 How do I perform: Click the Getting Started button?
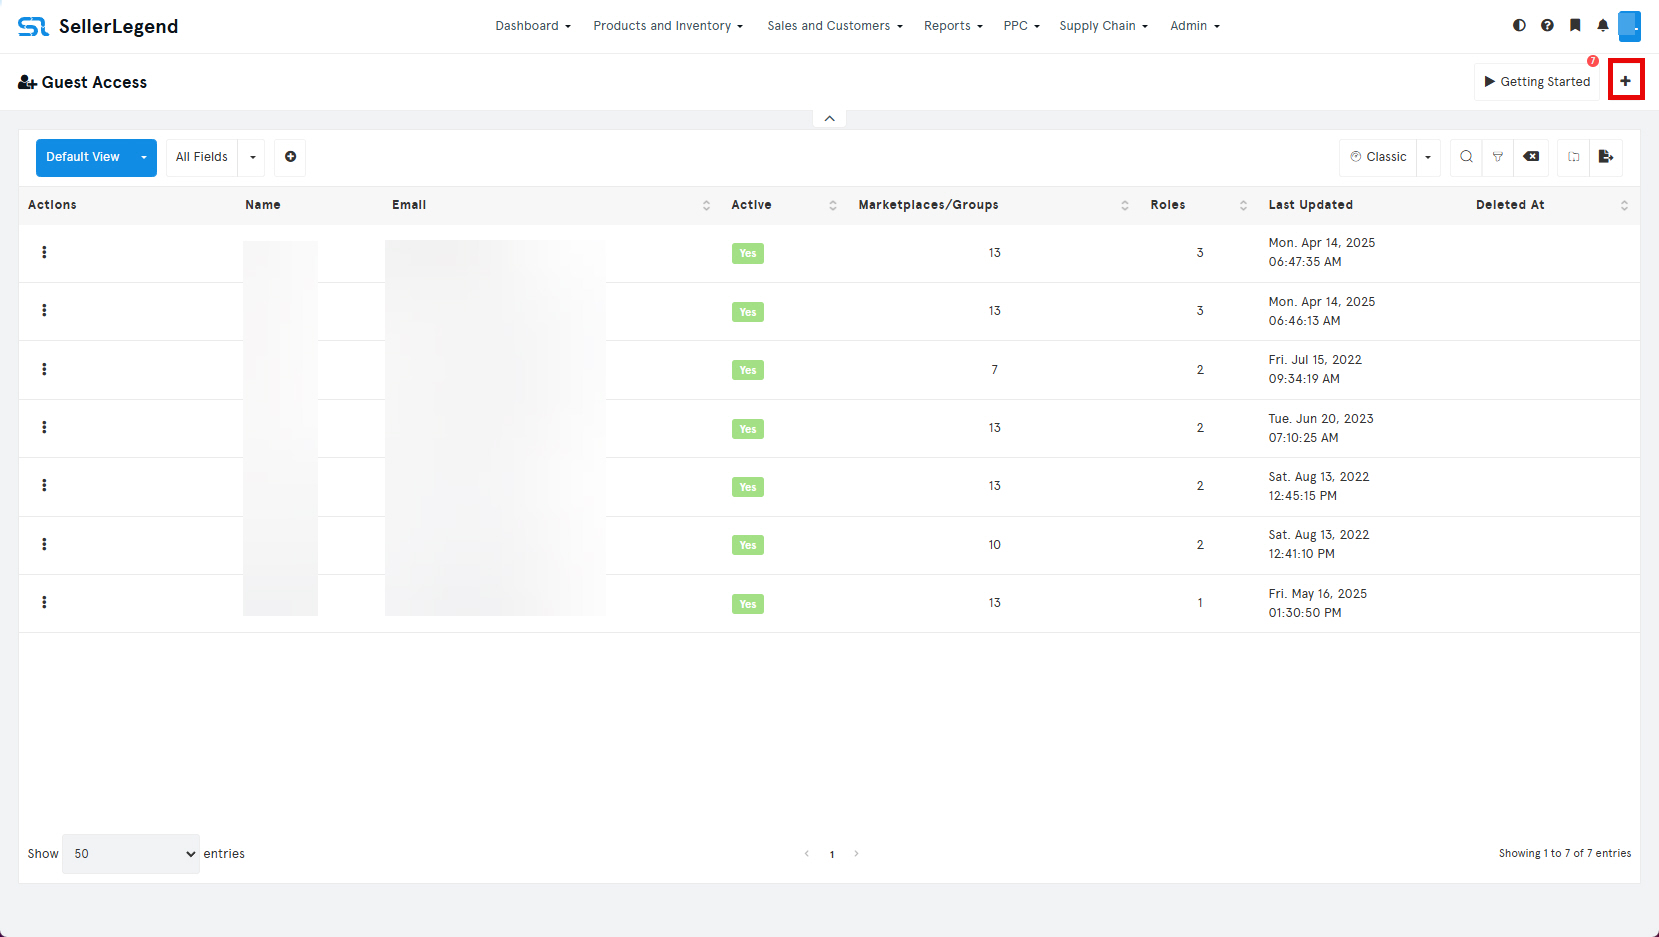1537,81
